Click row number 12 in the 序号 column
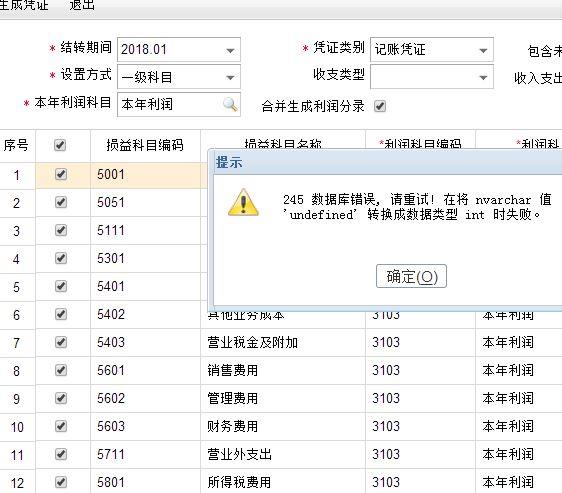 click(x=17, y=482)
